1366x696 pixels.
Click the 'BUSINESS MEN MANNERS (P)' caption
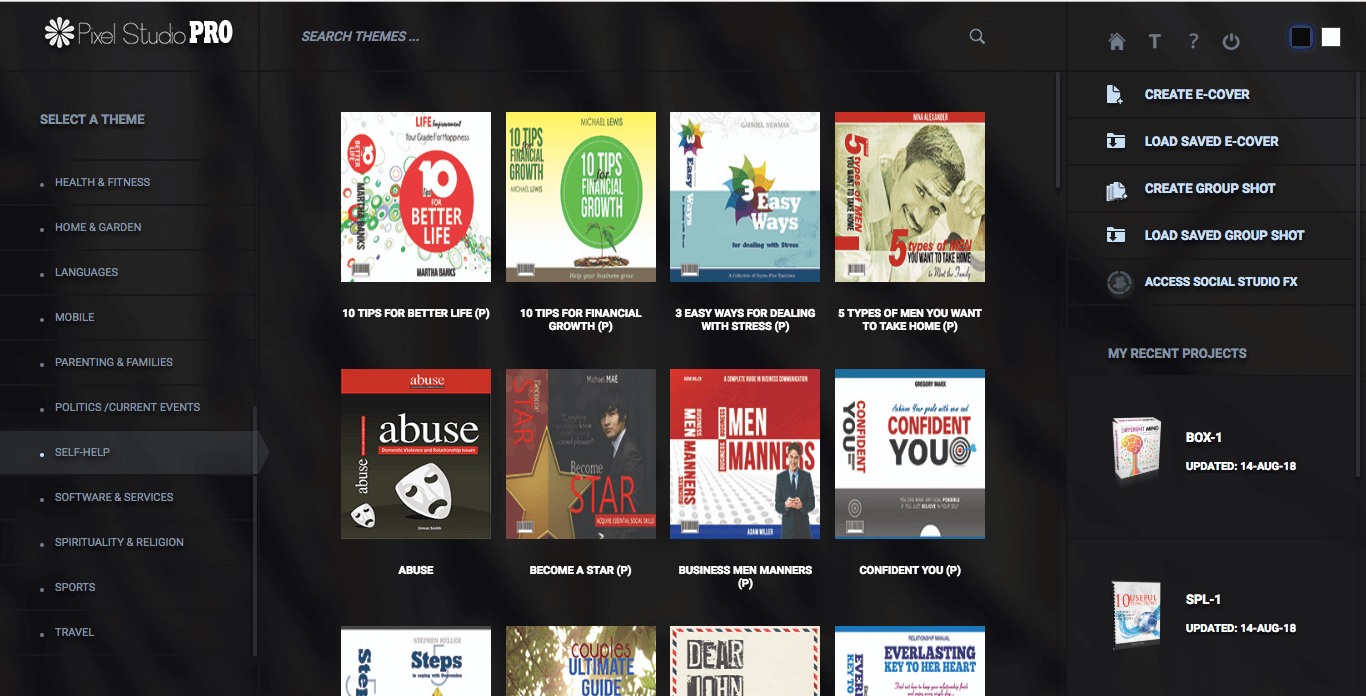(x=745, y=577)
